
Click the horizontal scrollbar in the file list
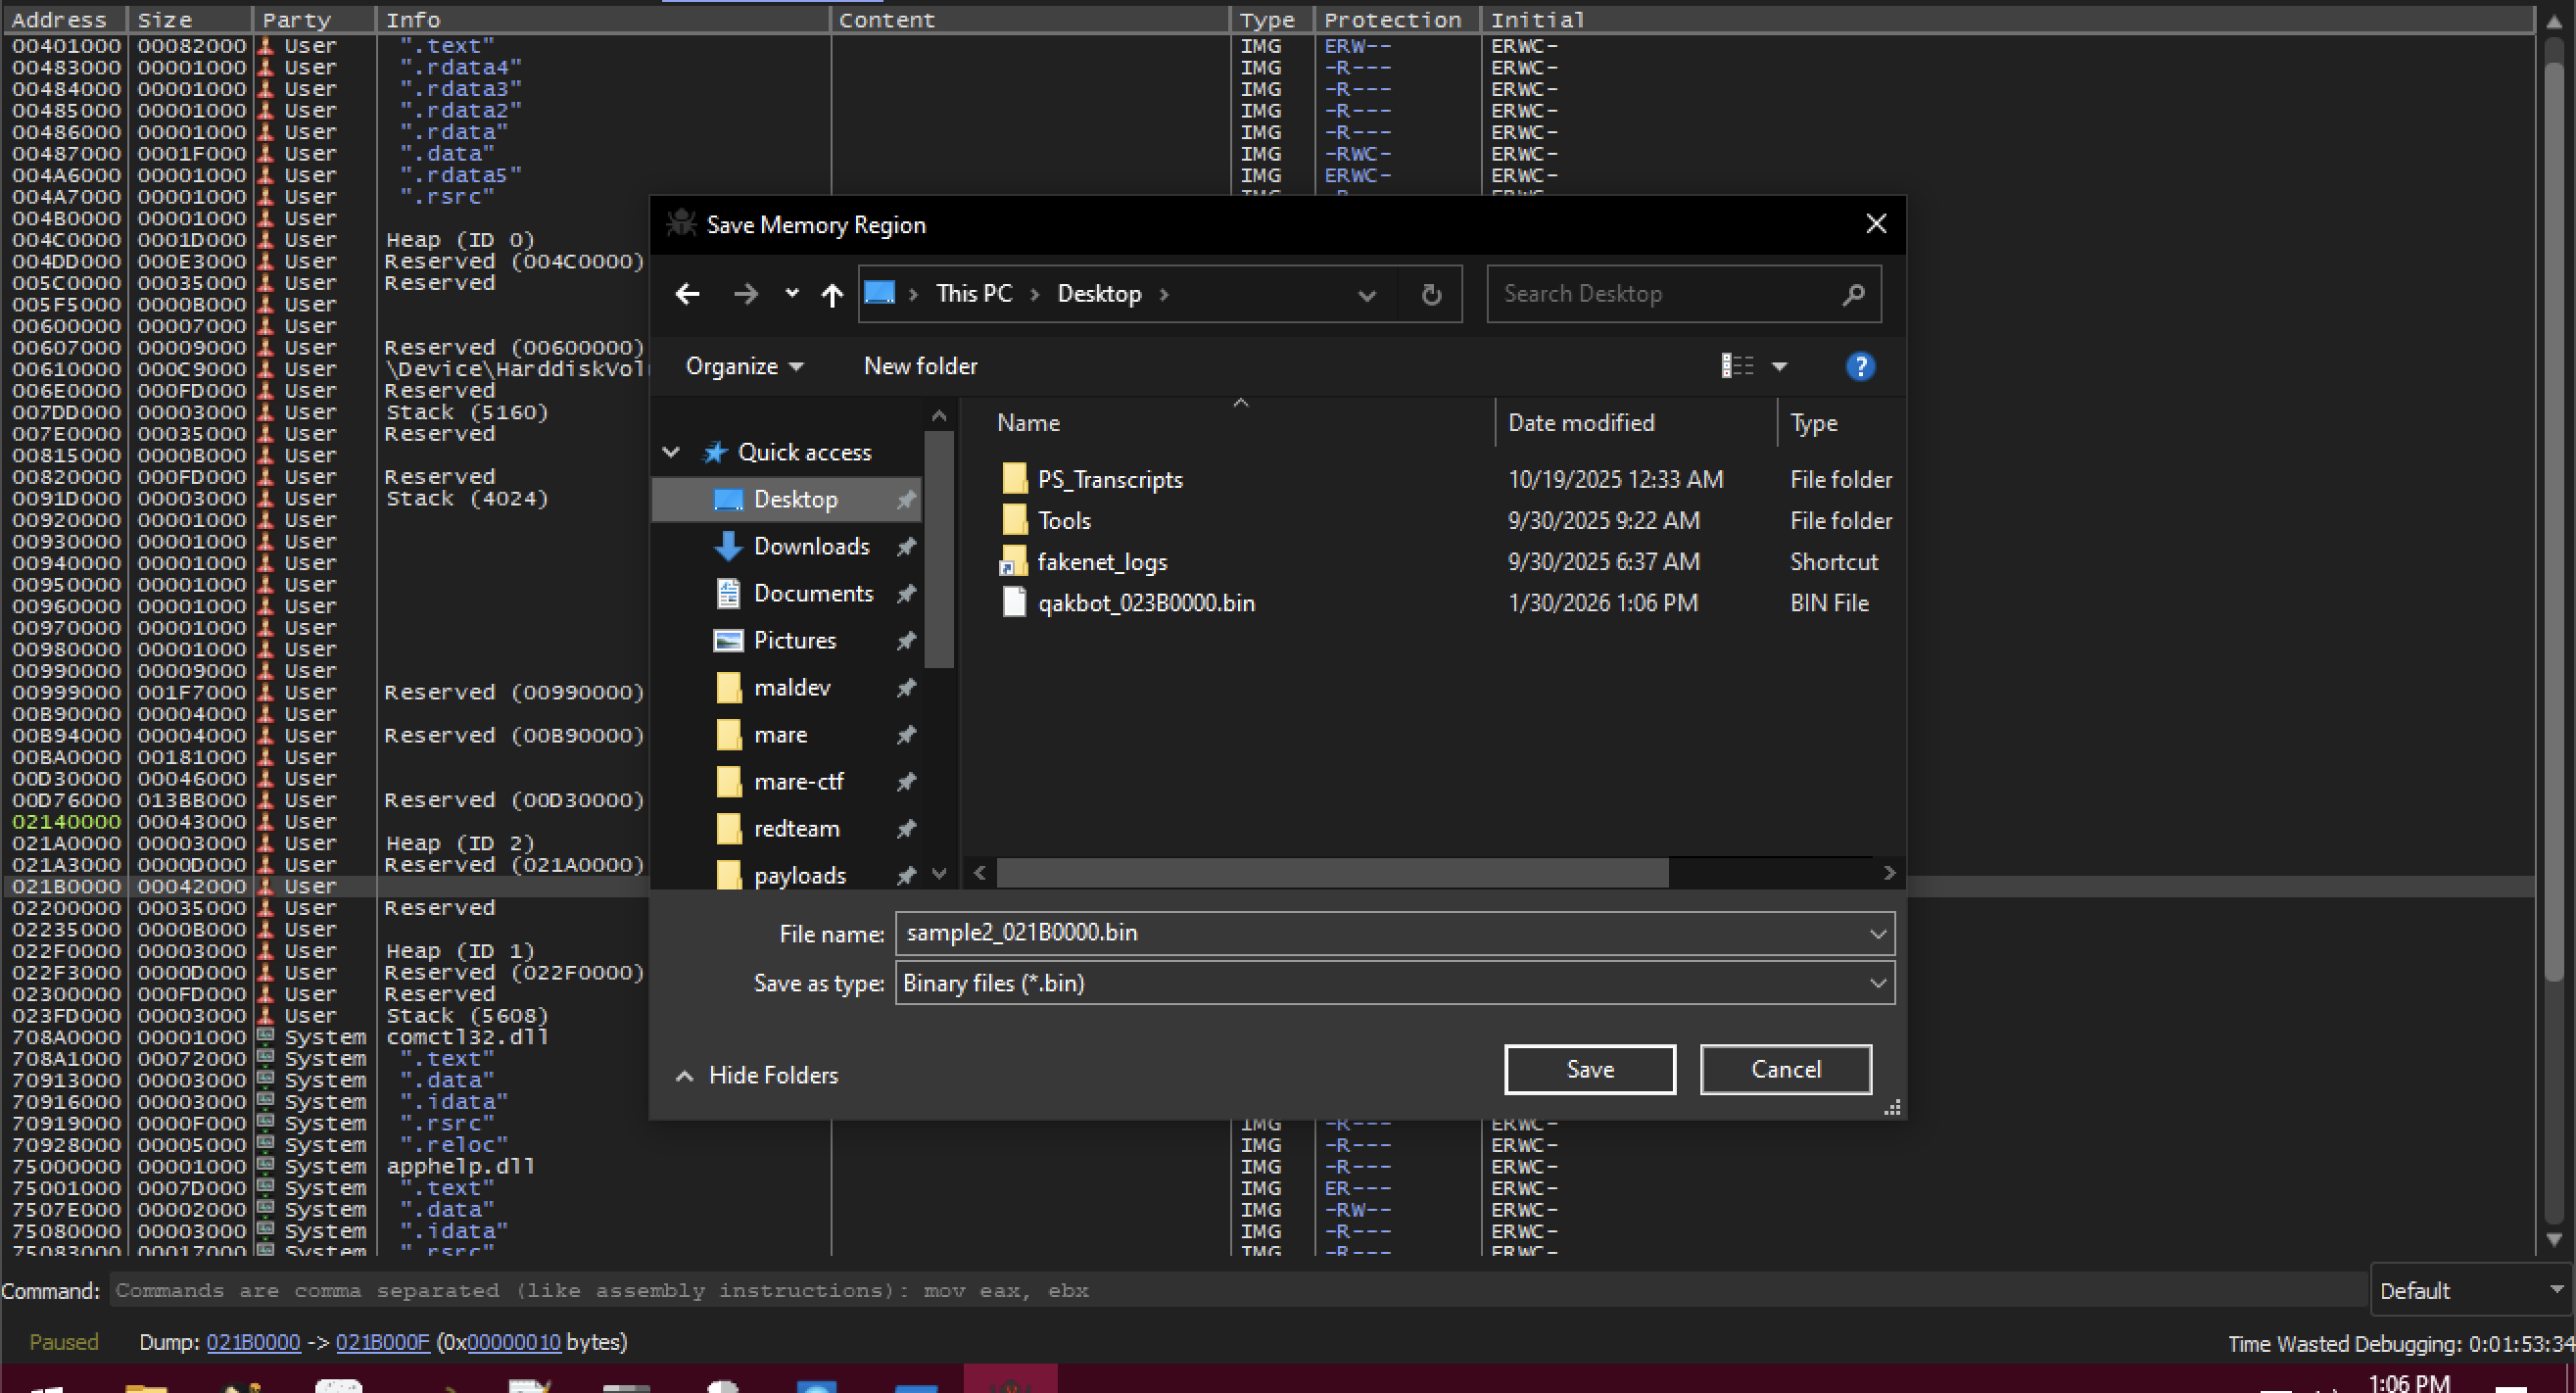pyautogui.click(x=1332, y=872)
